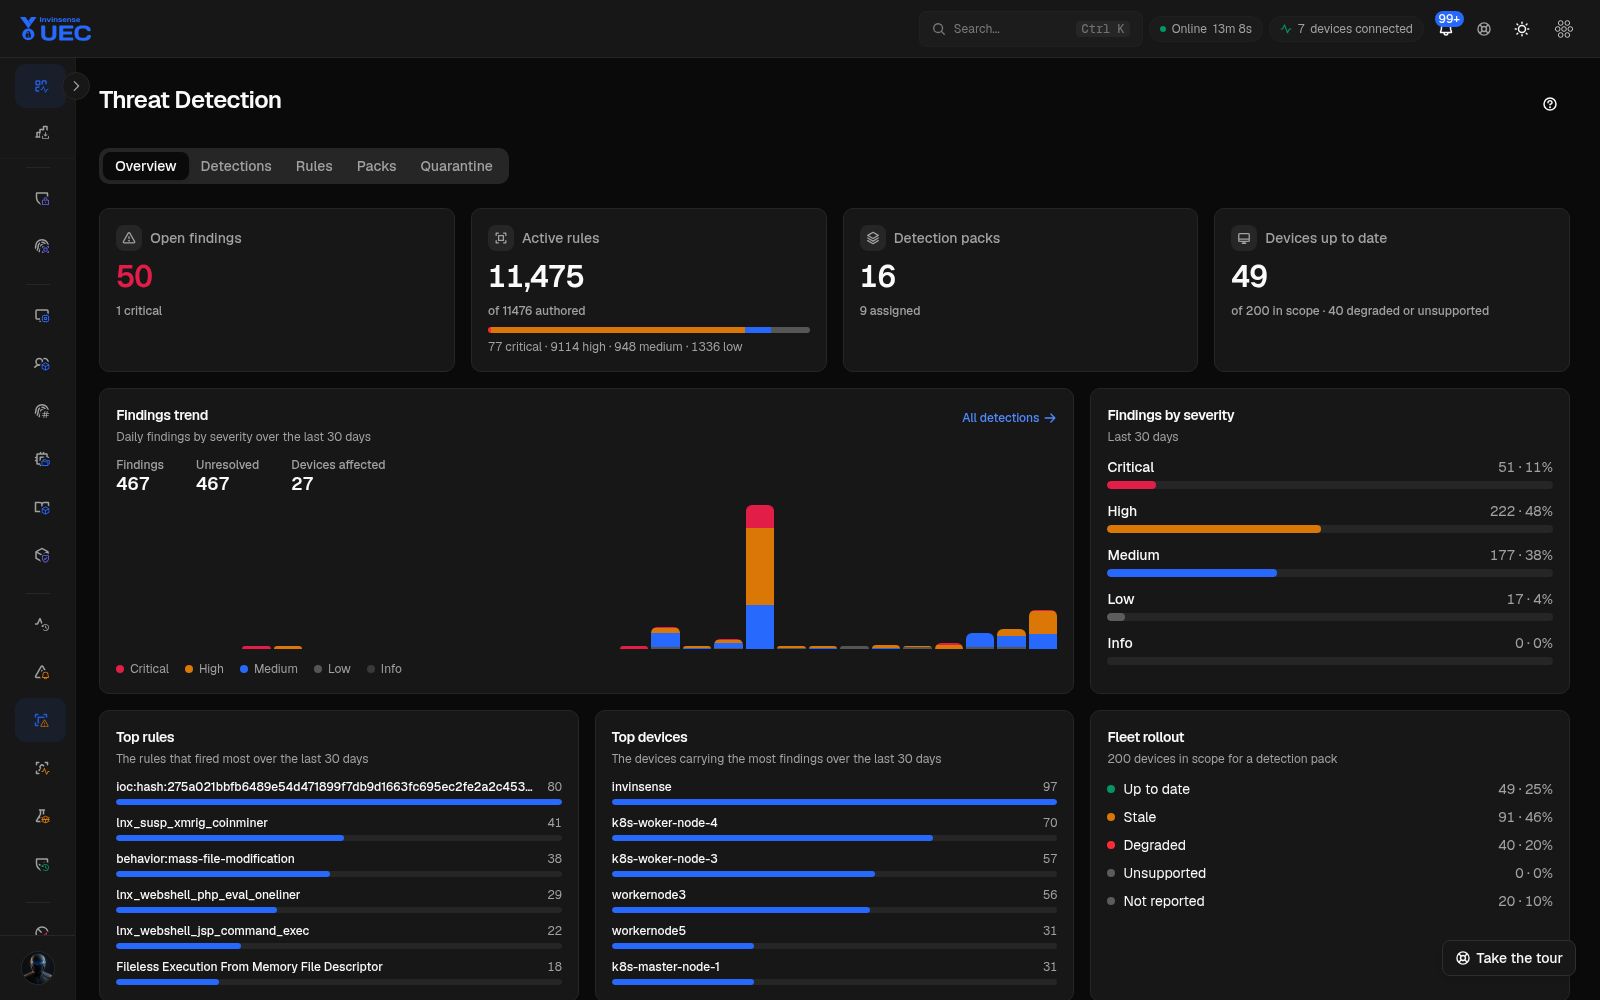
Task: Switch to the Rules tab
Action: 314,166
